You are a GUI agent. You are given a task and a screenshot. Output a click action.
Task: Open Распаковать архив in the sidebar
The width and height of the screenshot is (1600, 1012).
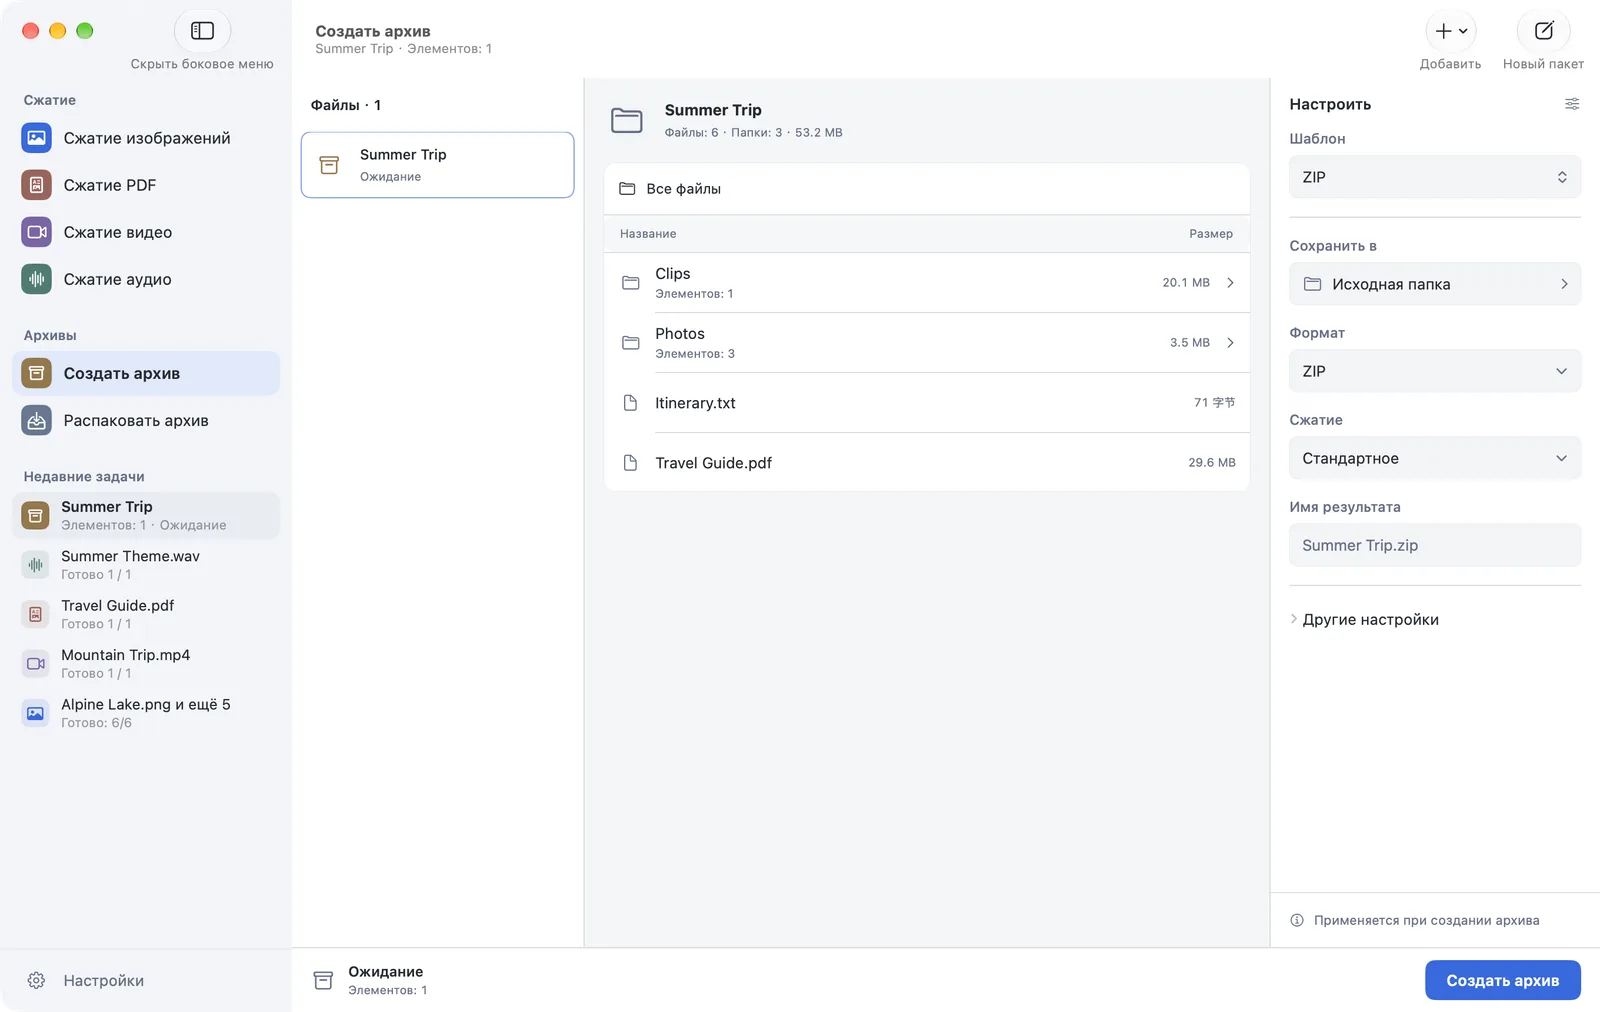point(146,421)
